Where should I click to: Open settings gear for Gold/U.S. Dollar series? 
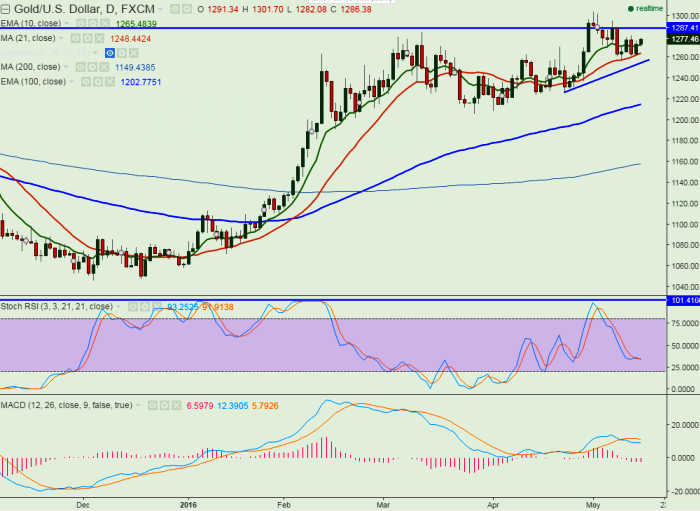pyautogui.click(x=187, y=9)
